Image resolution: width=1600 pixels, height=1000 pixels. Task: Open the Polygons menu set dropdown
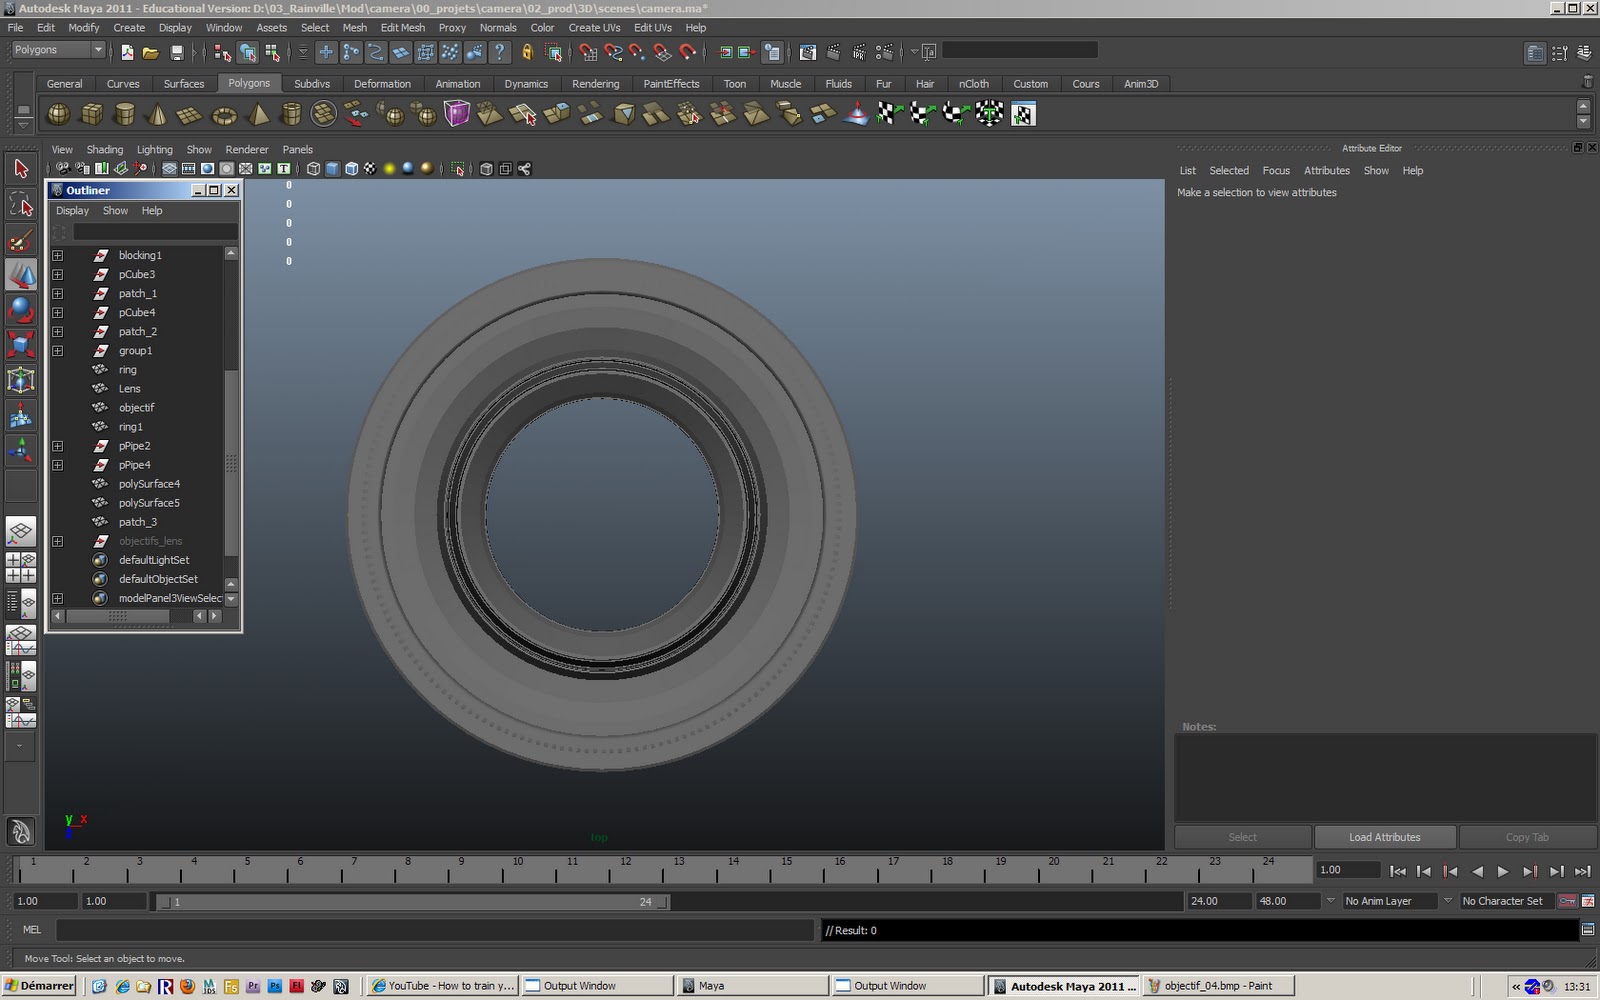pyautogui.click(x=59, y=50)
